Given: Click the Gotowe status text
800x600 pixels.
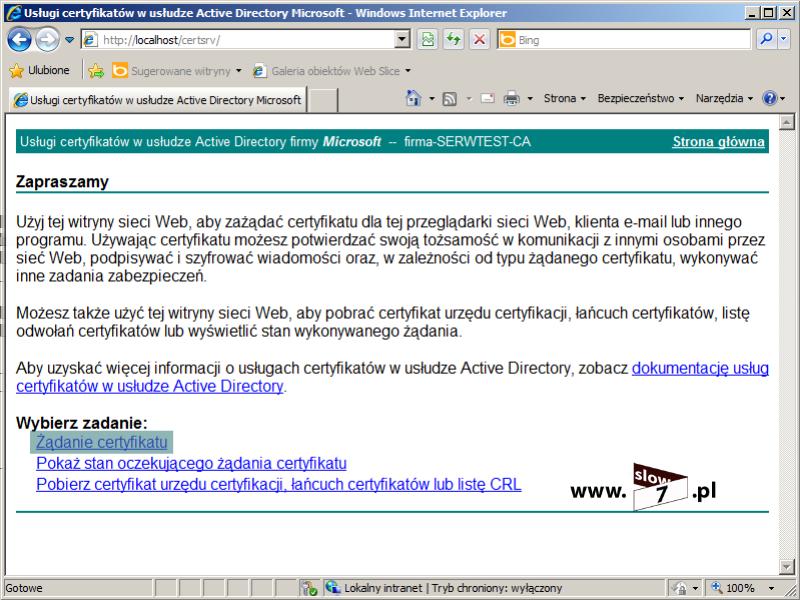Looking at the screenshot, I should (x=24, y=588).
